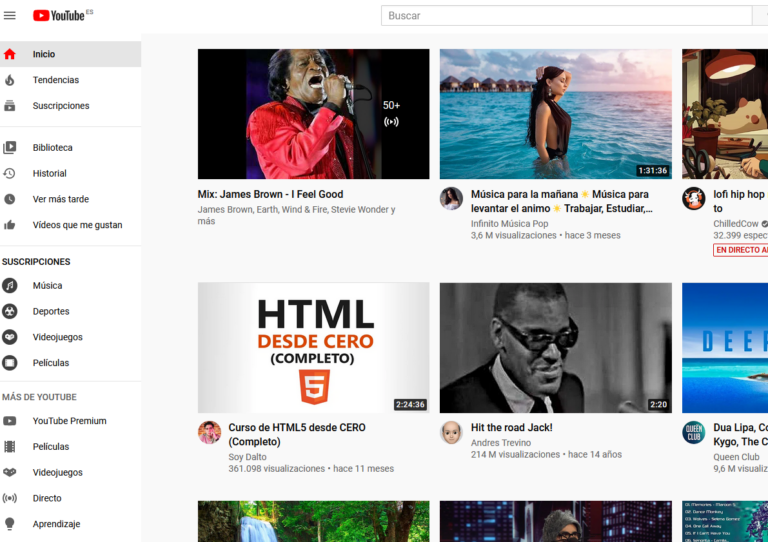Click the Ver más tarde clock icon
The width and height of the screenshot is (768, 542).
(x=10, y=199)
